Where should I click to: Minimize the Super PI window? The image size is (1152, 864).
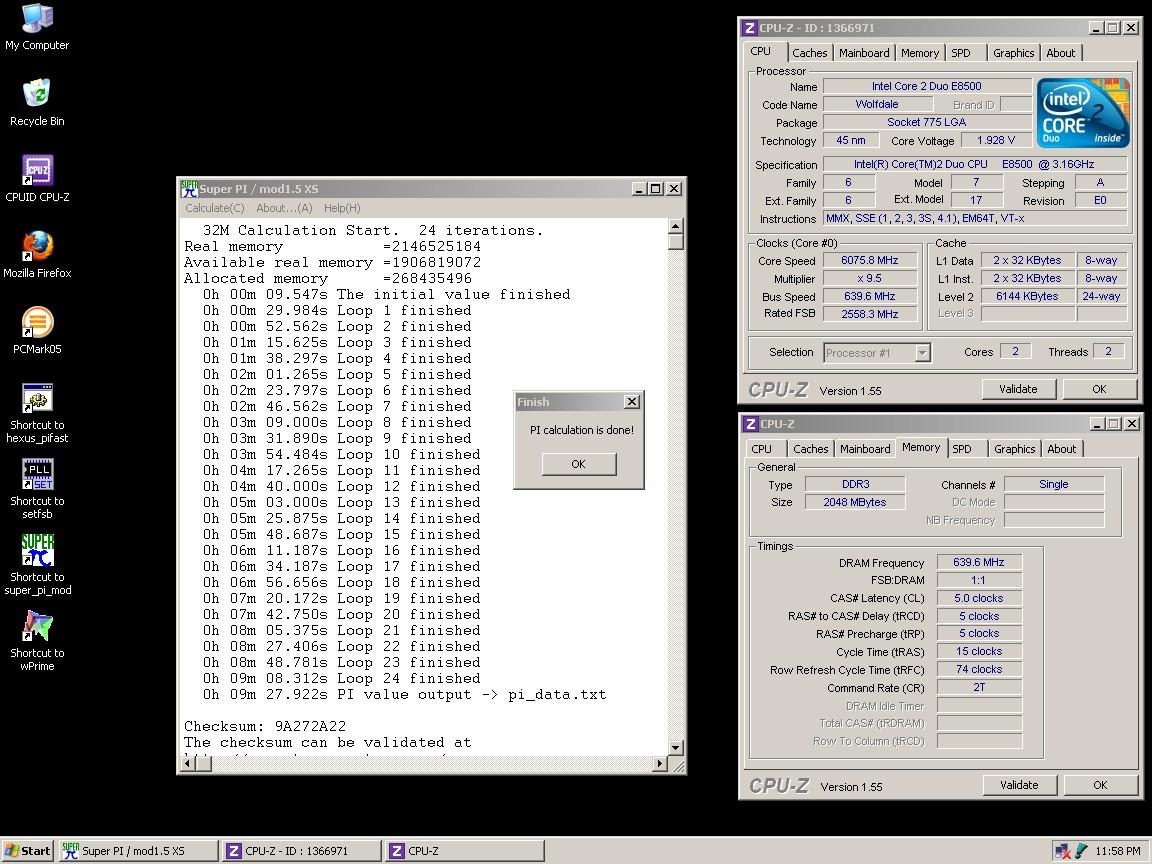click(639, 189)
